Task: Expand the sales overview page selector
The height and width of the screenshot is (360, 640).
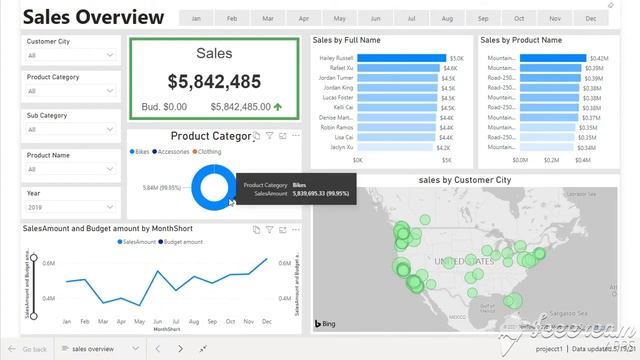Action: point(136,349)
